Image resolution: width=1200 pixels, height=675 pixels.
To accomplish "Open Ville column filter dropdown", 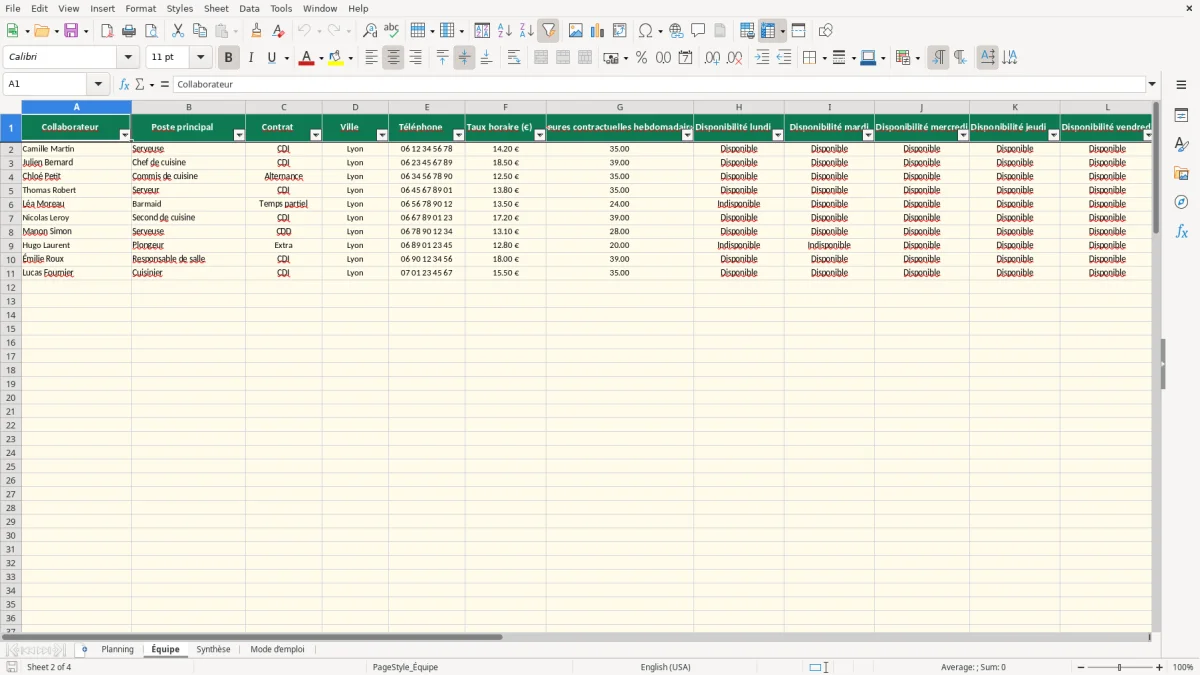I will [x=382, y=135].
